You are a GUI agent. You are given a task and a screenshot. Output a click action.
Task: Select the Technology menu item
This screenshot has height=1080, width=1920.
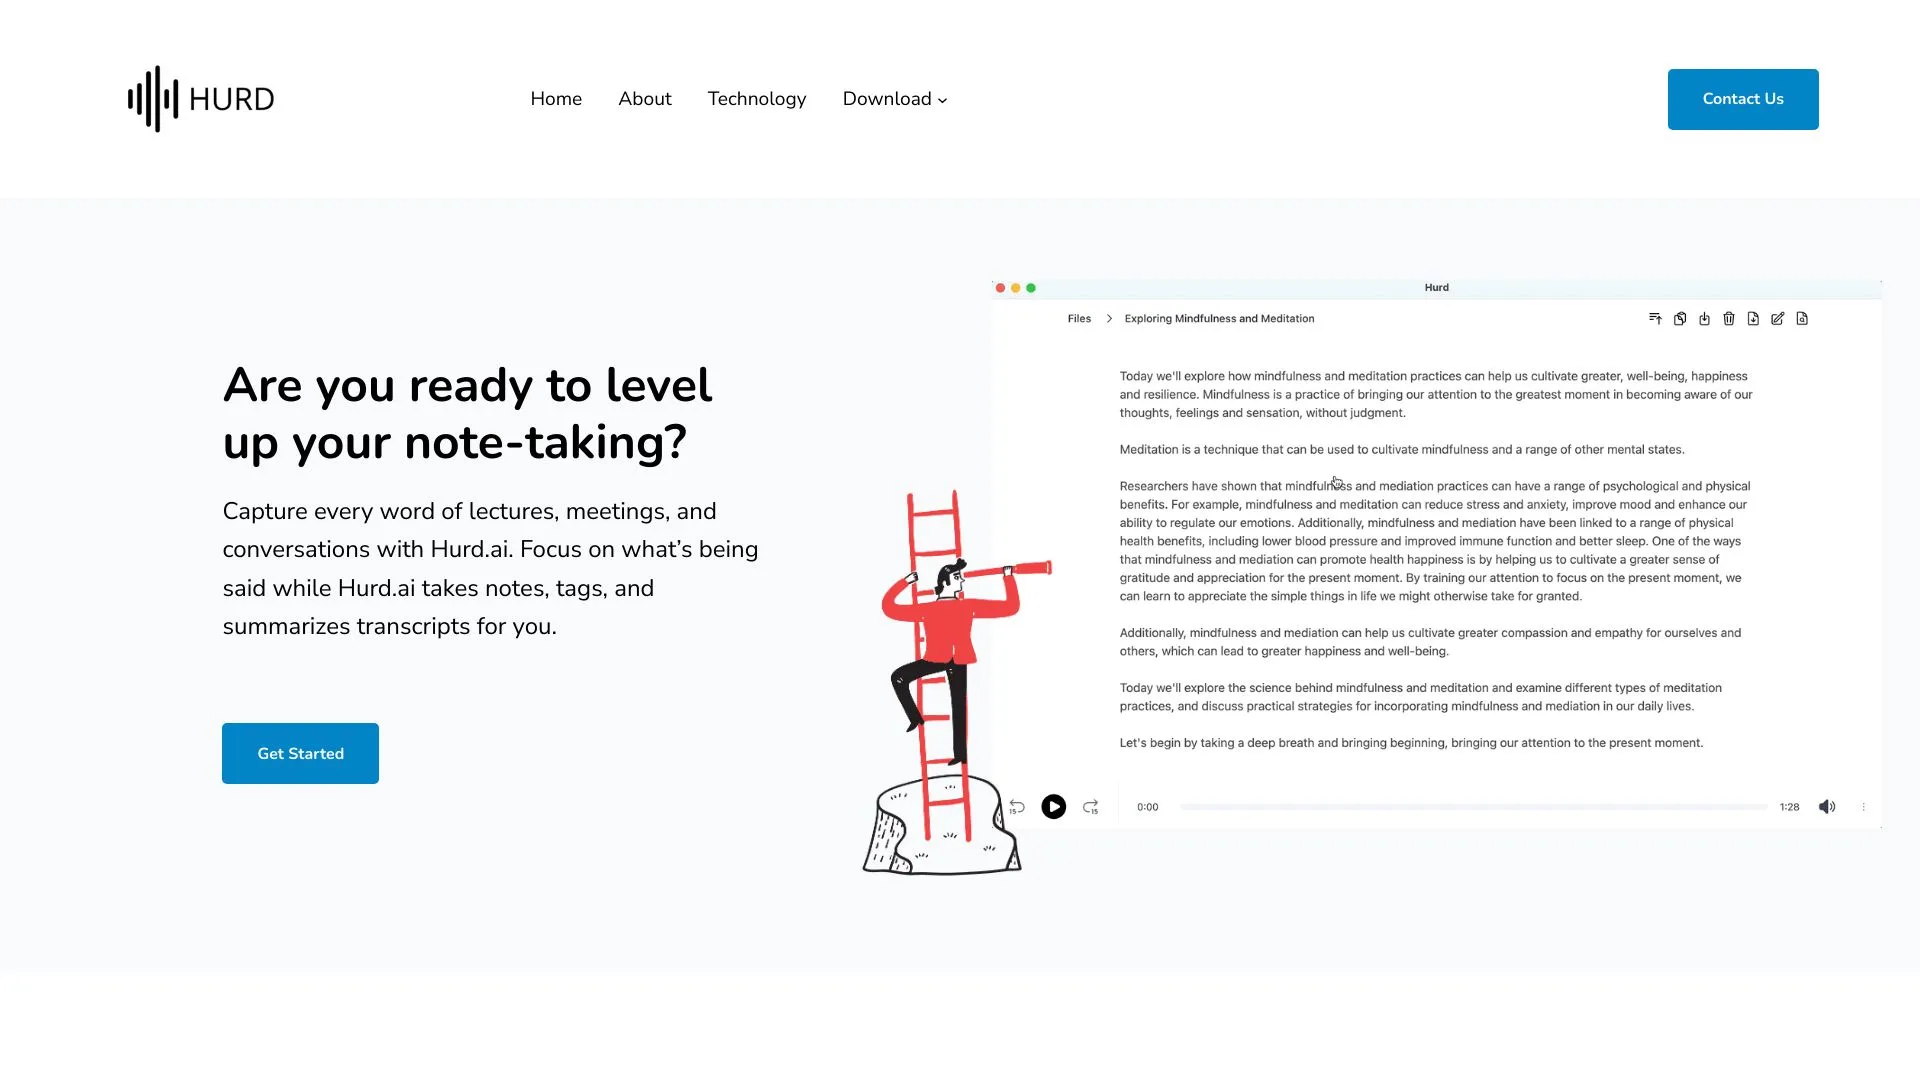(x=757, y=99)
